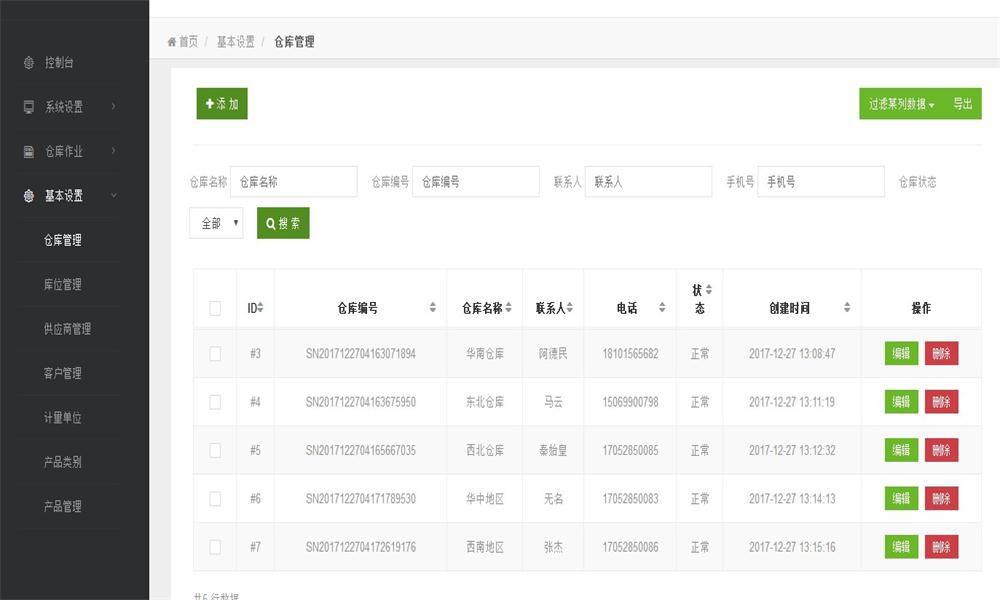This screenshot has width=1000, height=600.
Task: Check the checkbox for row #3
Action: pyautogui.click(x=215, y=354)
